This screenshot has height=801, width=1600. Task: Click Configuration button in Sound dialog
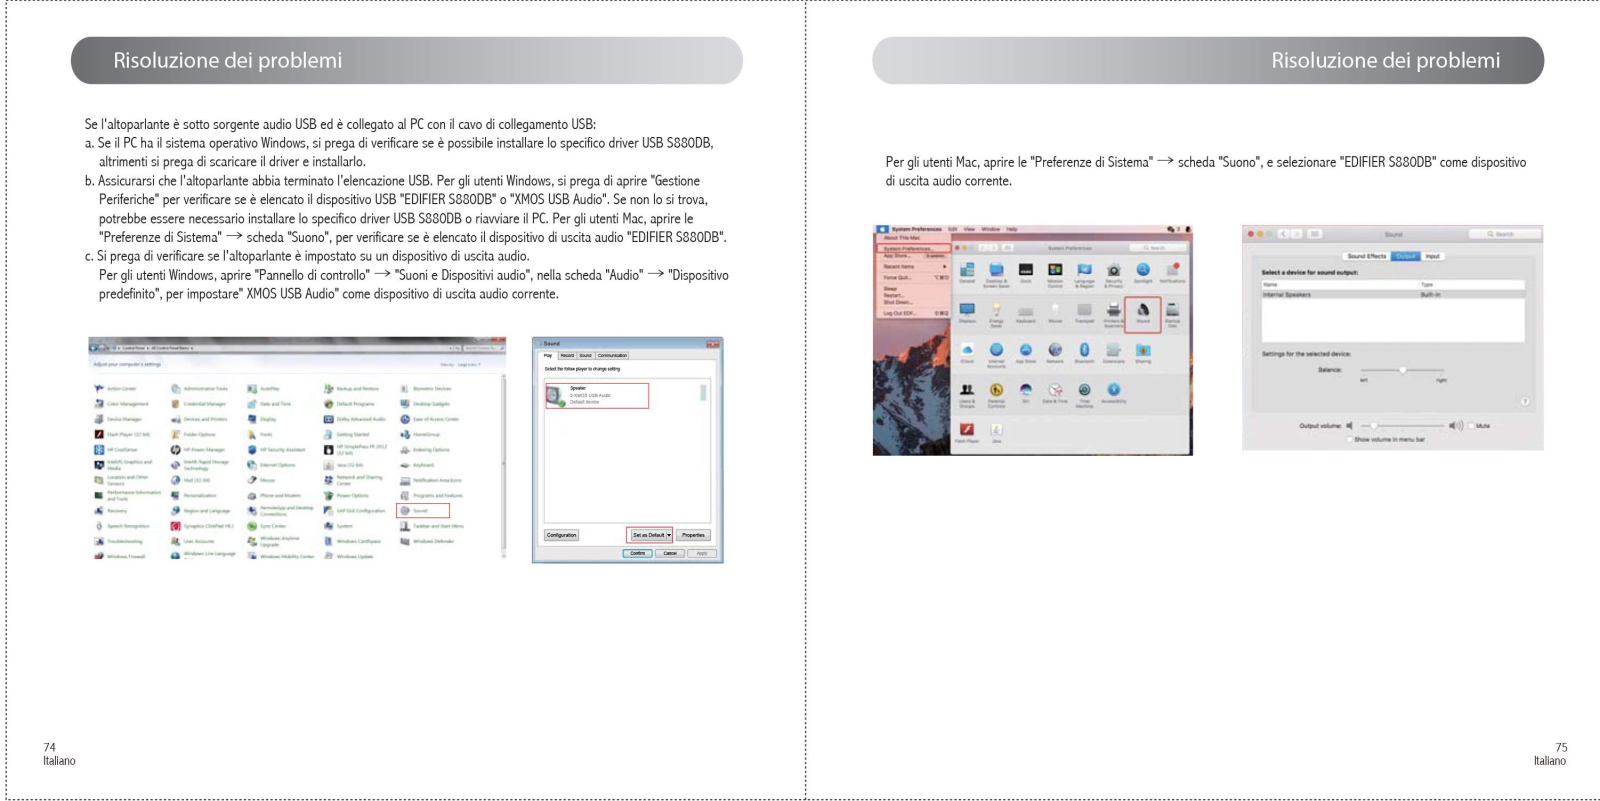pos(561,535)
